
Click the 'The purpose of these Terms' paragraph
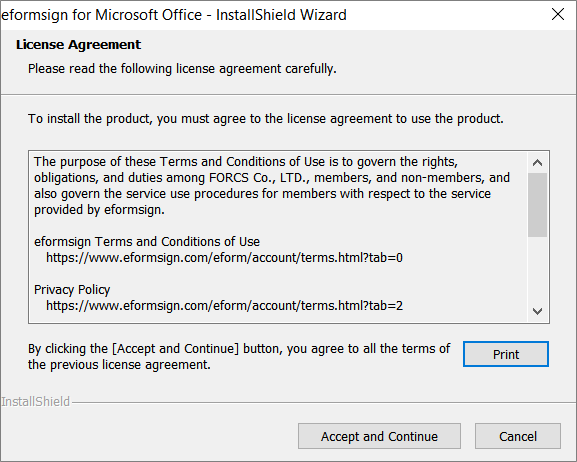pos(272,186)
